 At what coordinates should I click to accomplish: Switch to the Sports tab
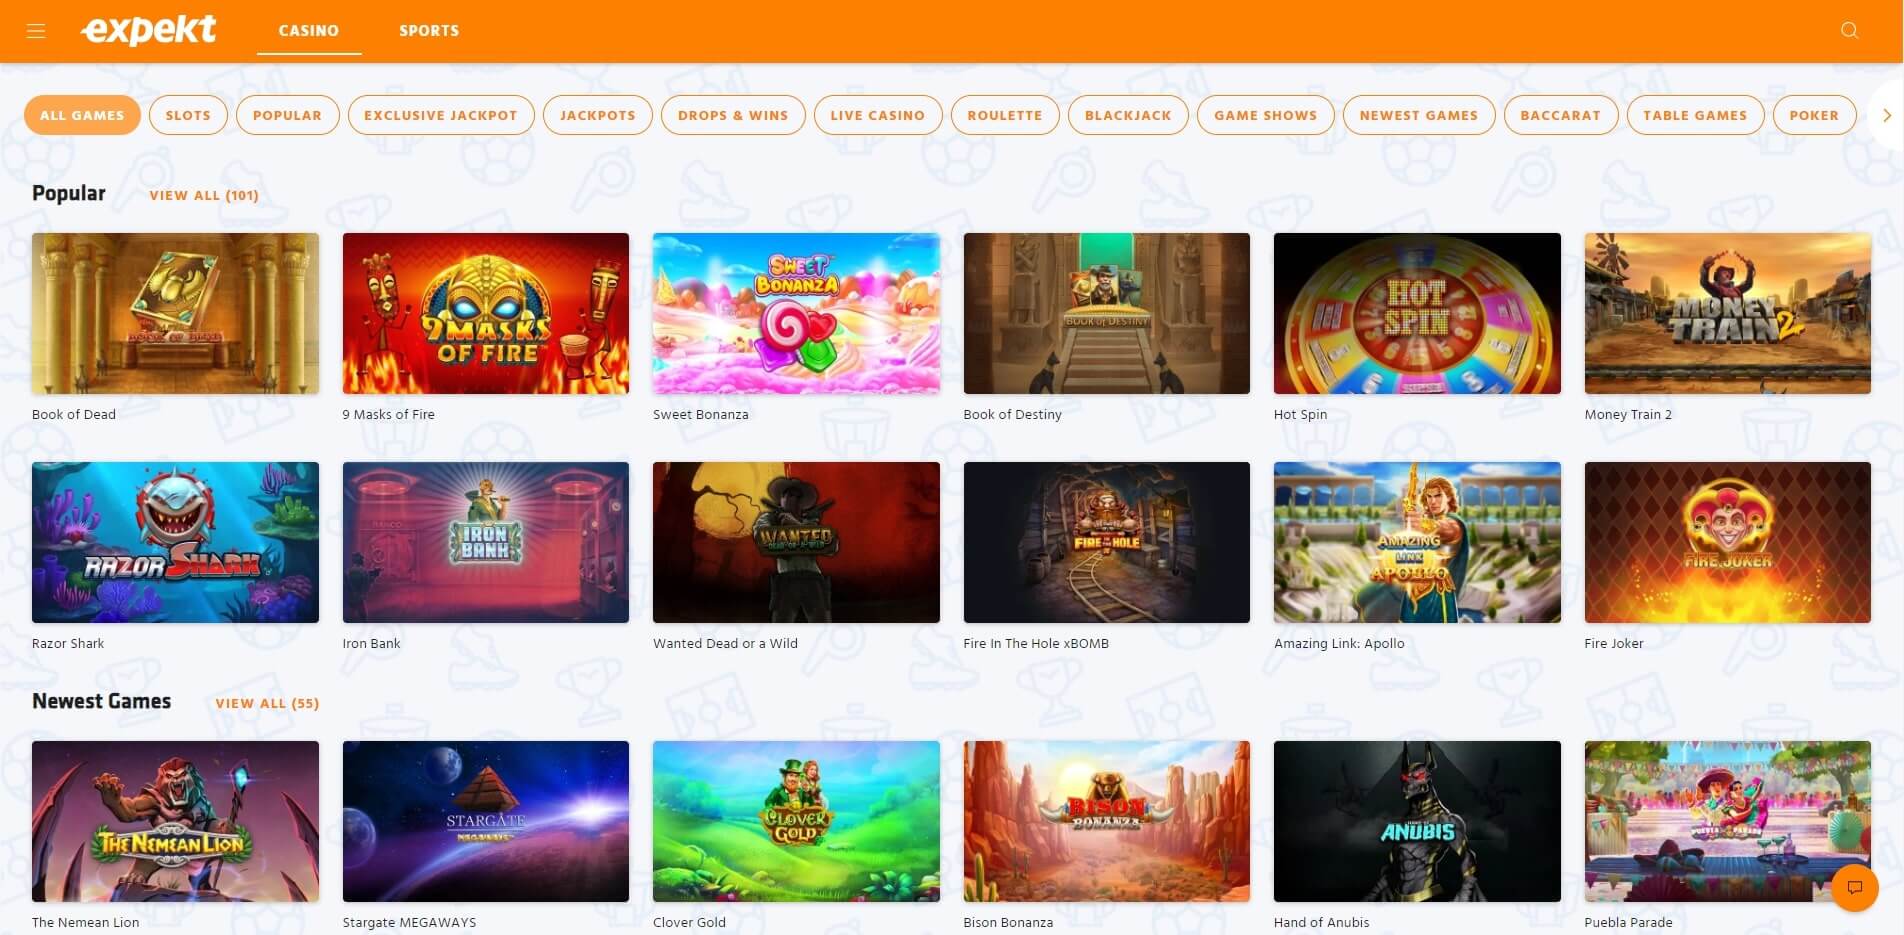point(429,31)
